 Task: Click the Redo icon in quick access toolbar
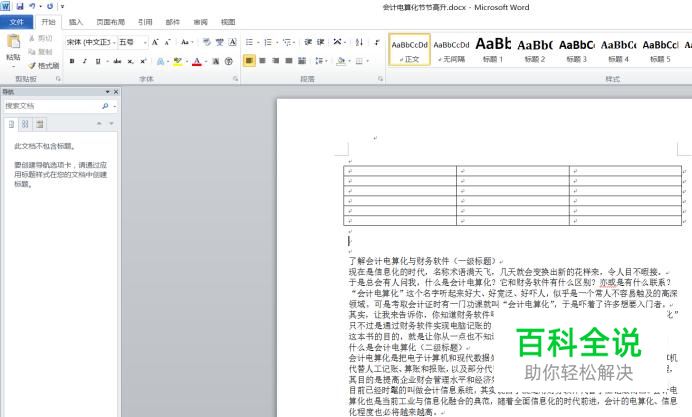coord(50,6)
